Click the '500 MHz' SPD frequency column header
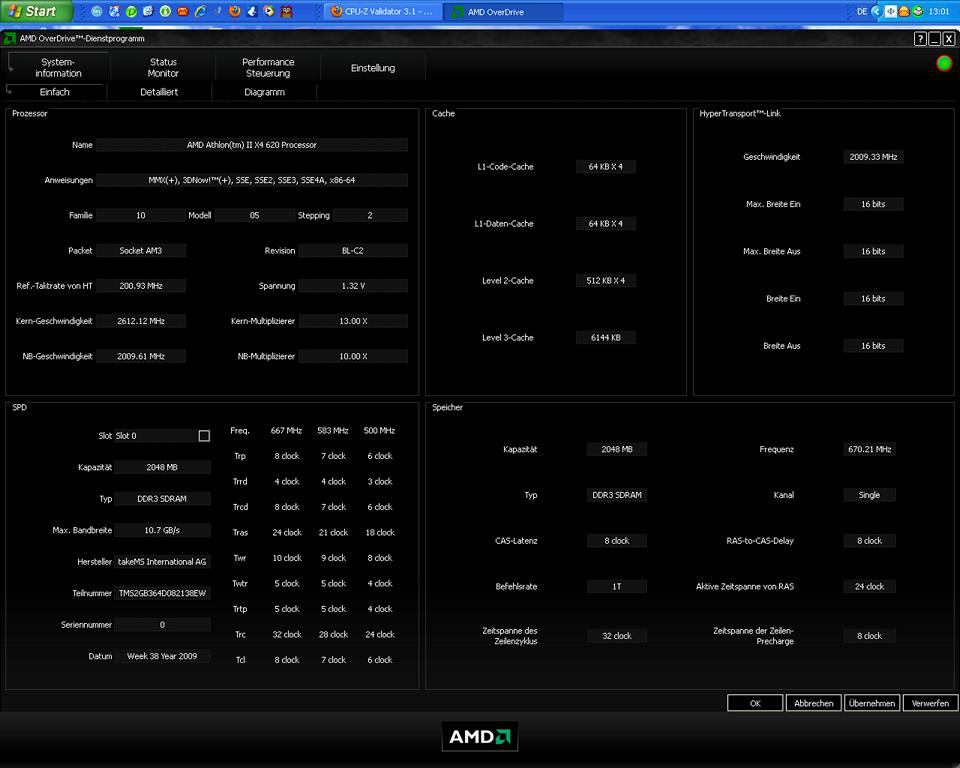Image resolution: width=960 pixels, height=768 pixels. 379,431
